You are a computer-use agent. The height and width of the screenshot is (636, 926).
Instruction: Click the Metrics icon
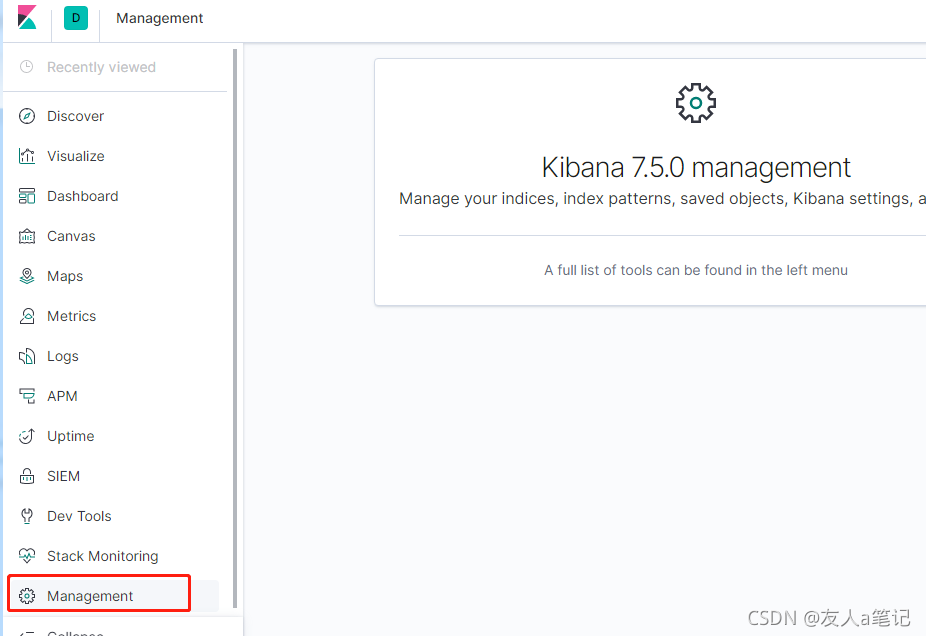27,316
